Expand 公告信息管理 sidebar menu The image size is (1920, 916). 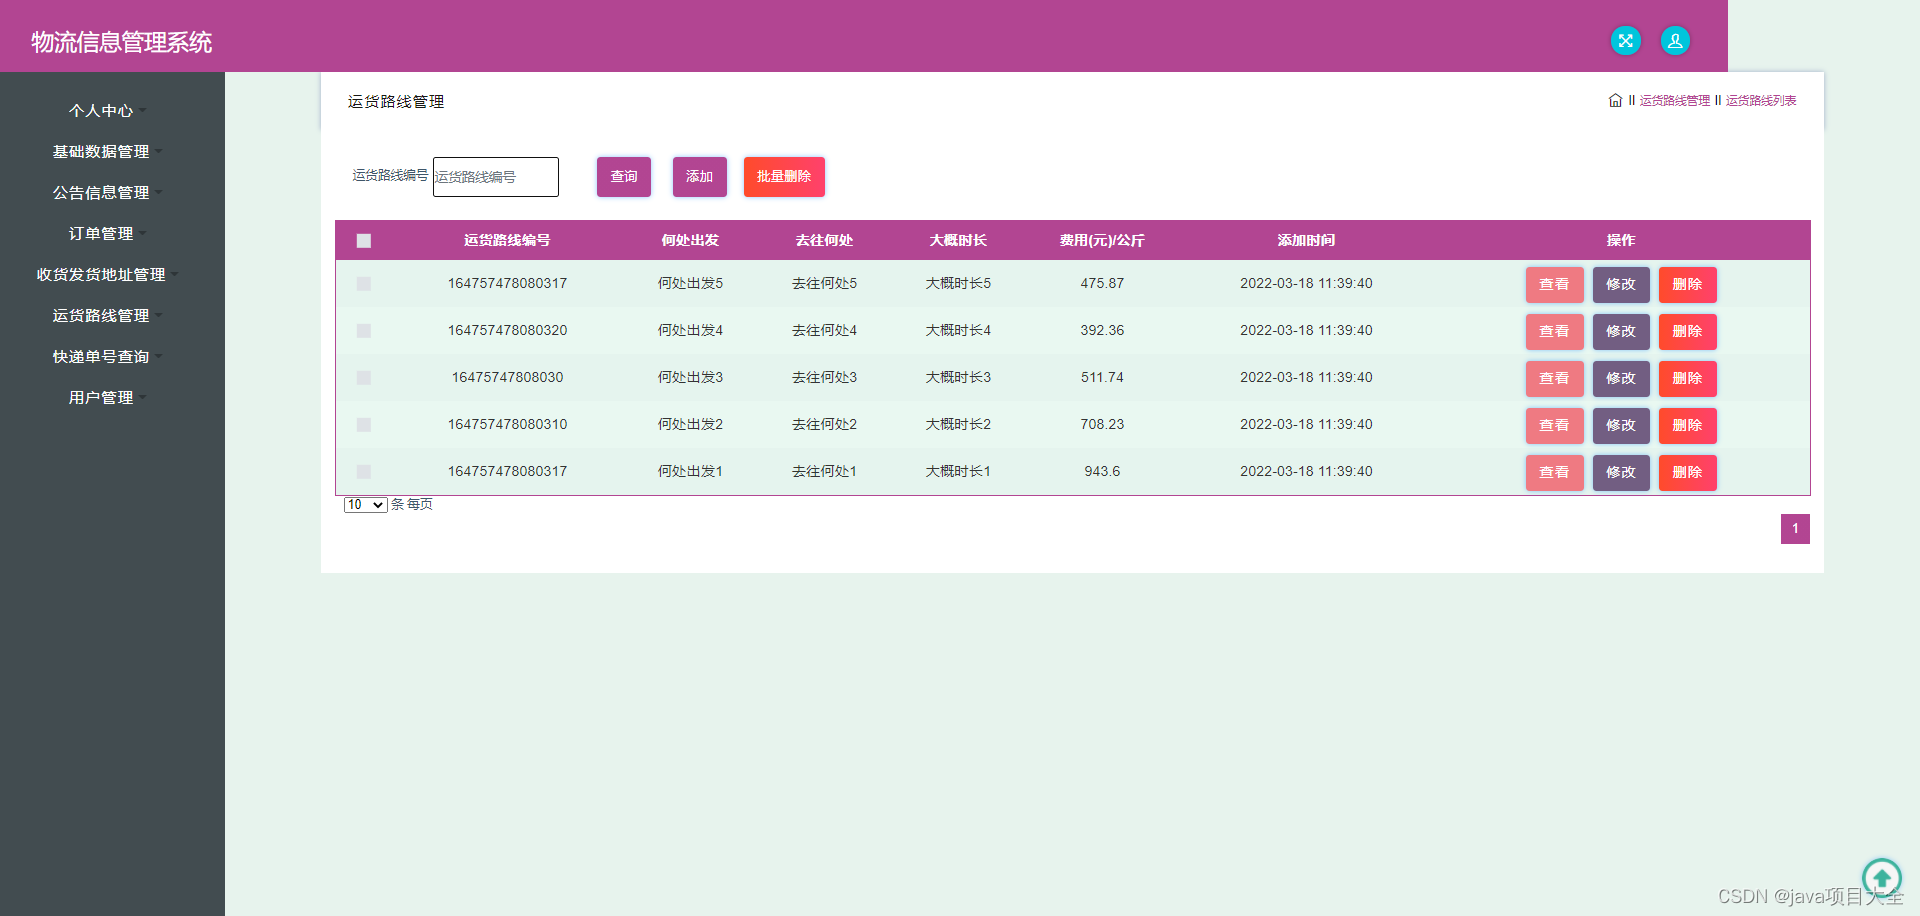[x=108, y=192]
